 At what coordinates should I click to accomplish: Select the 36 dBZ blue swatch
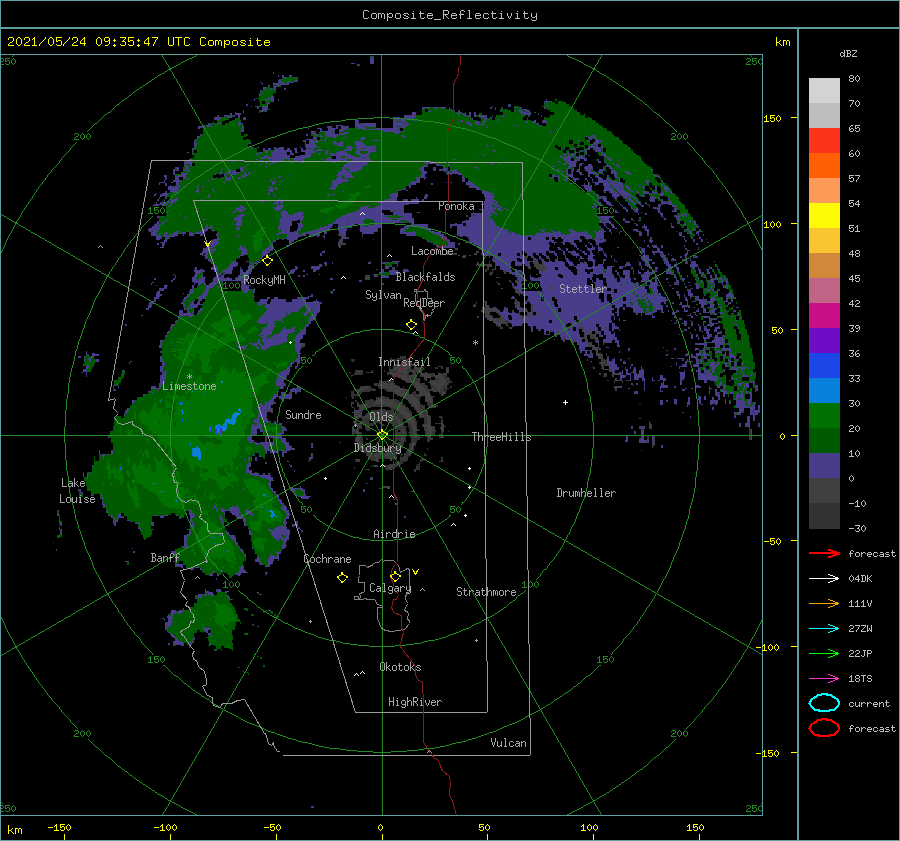(824, 365)
